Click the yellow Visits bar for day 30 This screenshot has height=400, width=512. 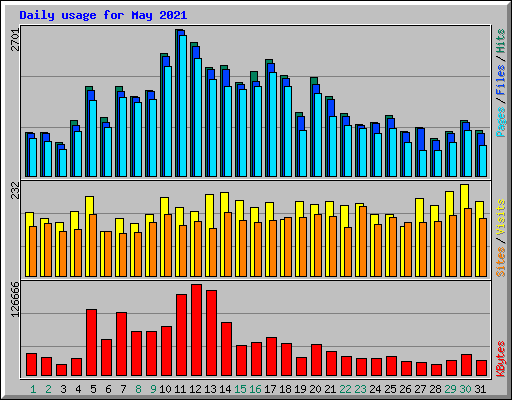point(463,230)
